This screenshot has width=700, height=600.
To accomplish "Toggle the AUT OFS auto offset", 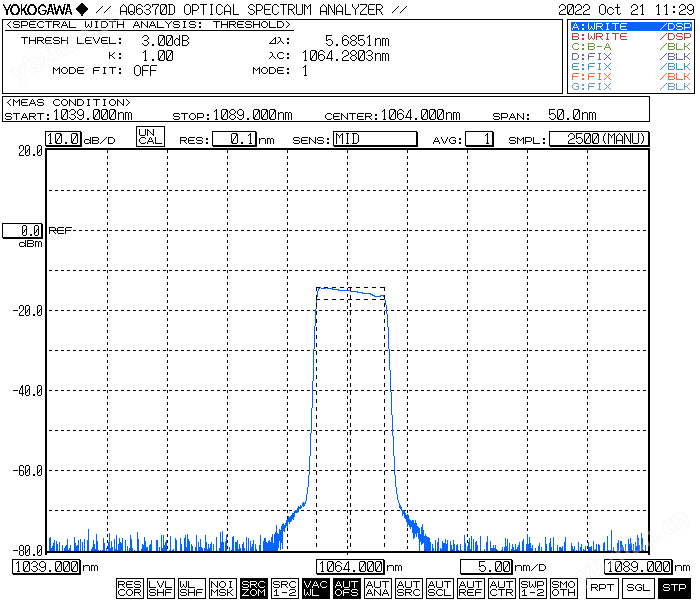I will [x=346, y=588].
